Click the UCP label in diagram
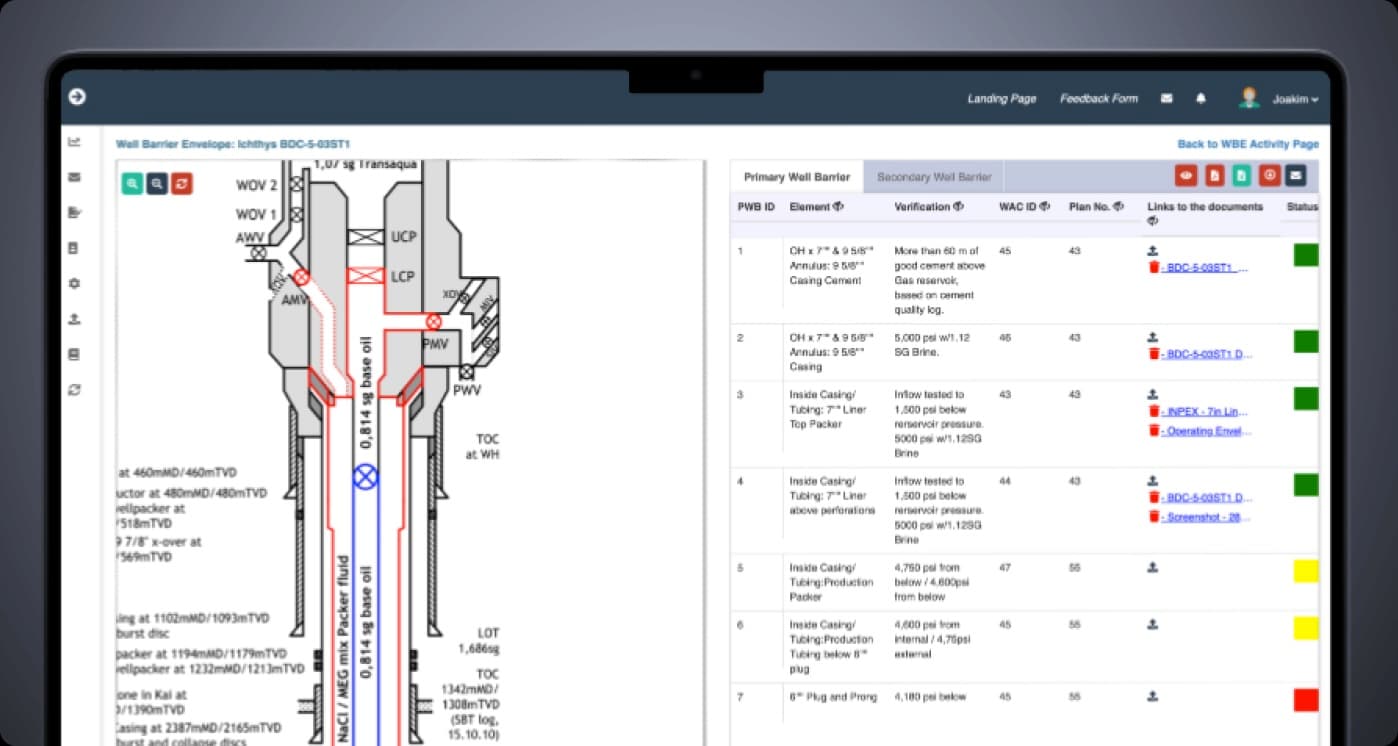This screenshot has height=746, width=1398. pos(404,236)
